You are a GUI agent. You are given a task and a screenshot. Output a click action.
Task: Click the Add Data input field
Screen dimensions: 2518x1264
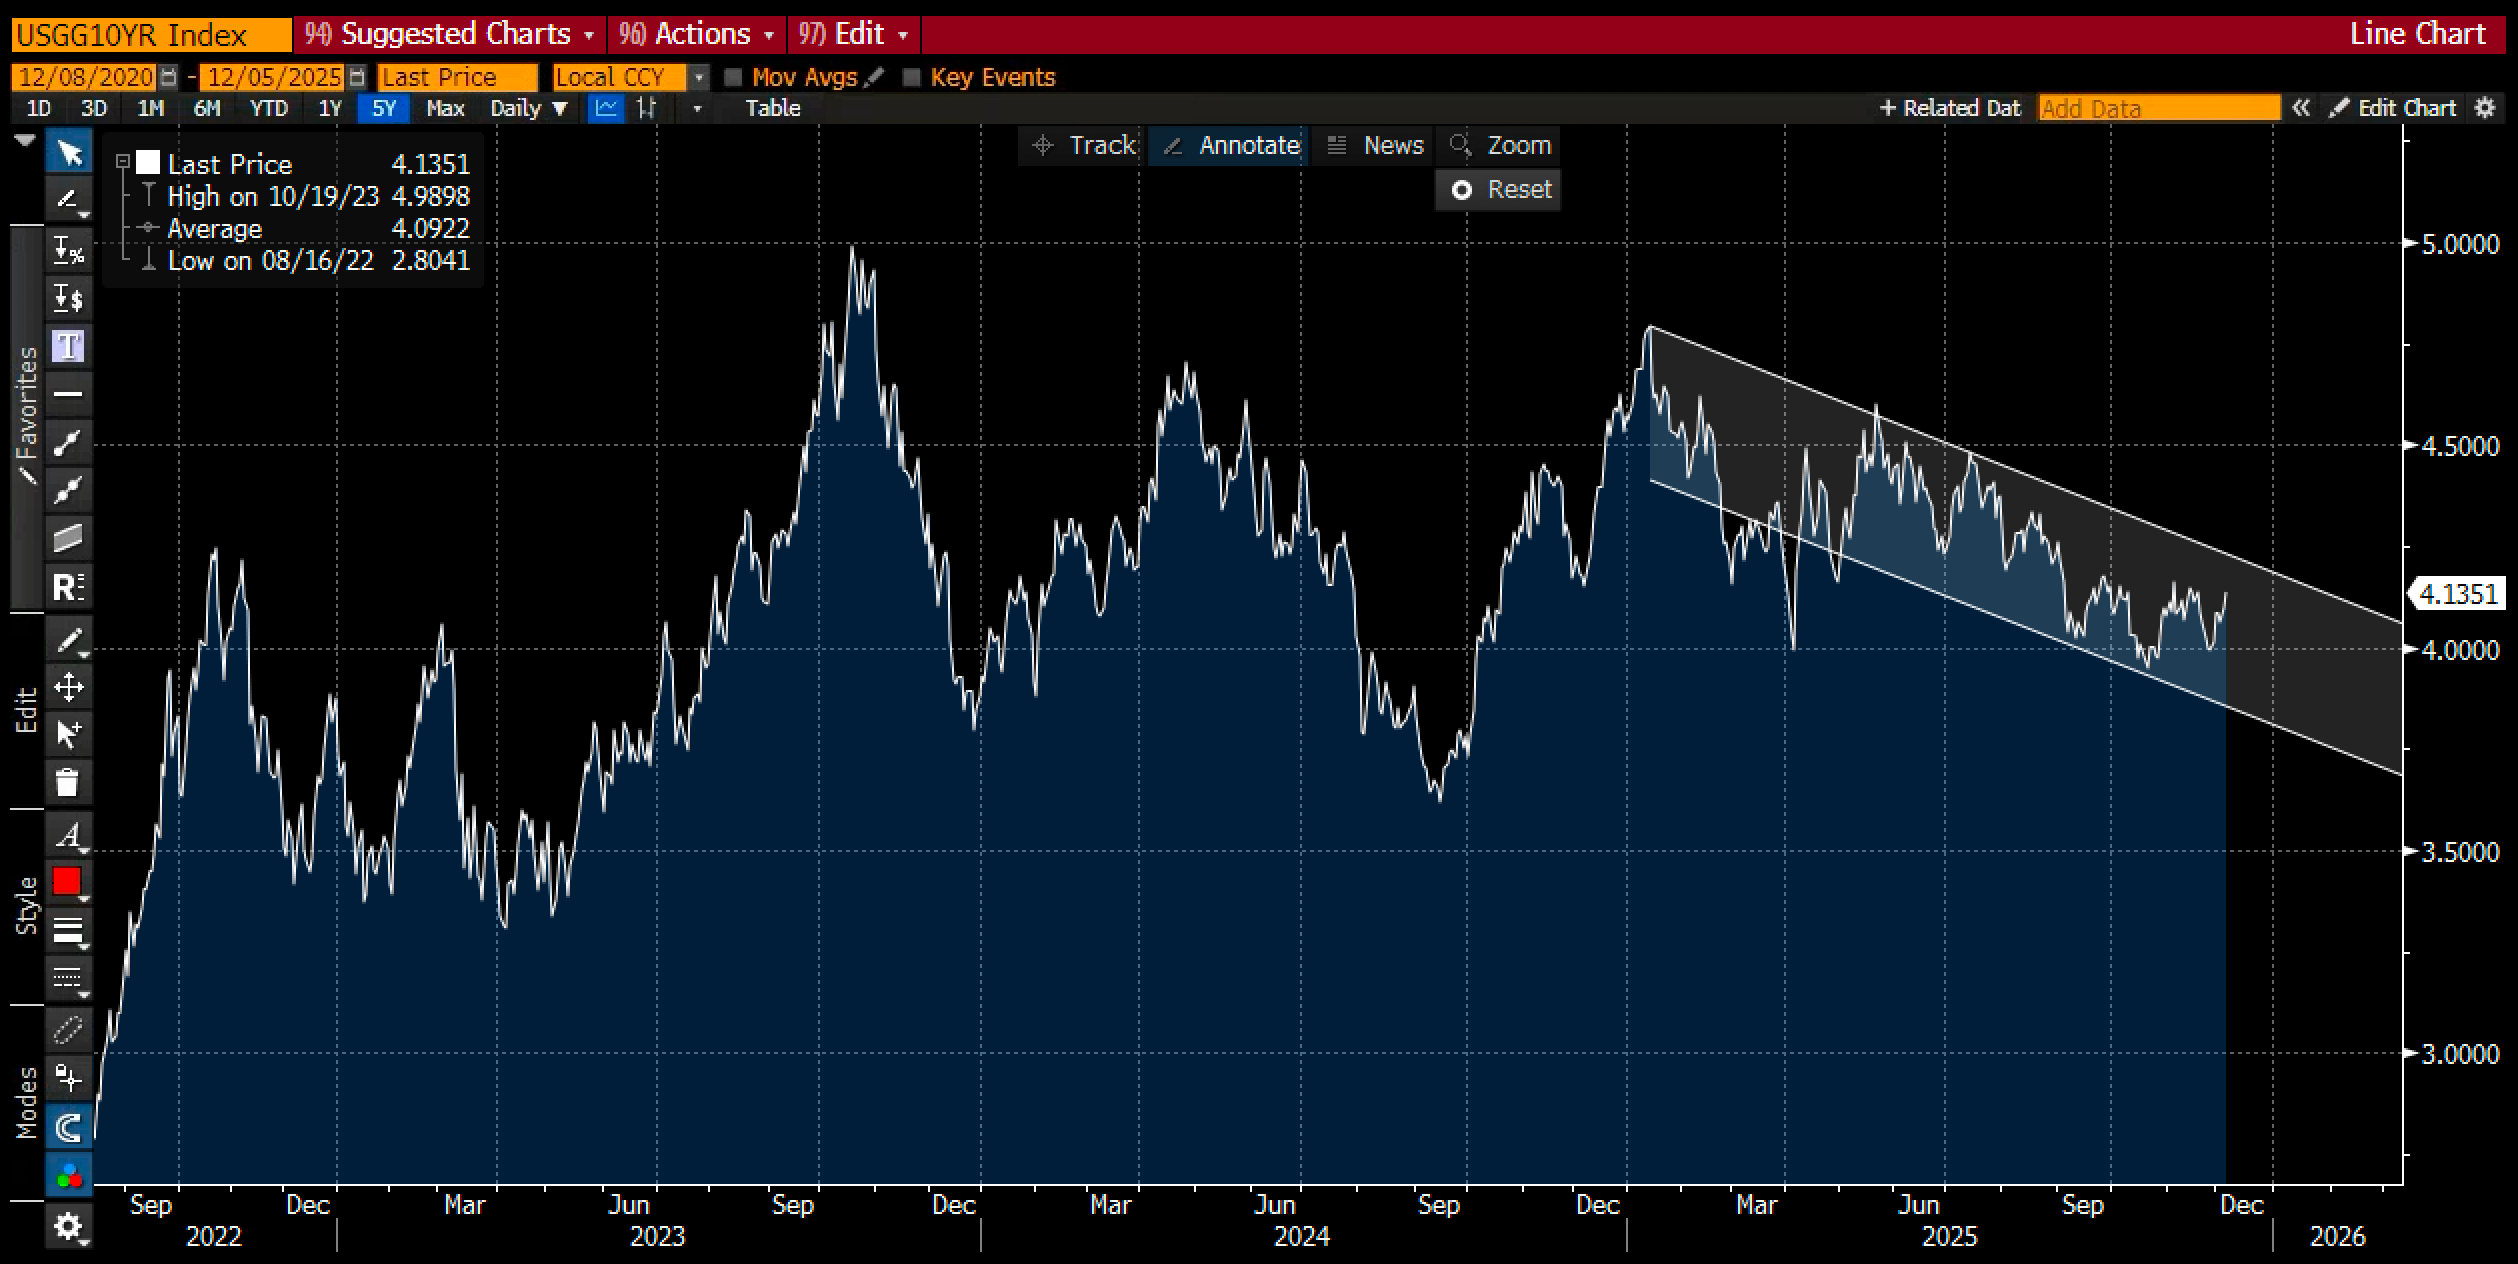pyautogui.click(x=2158, y=108)
